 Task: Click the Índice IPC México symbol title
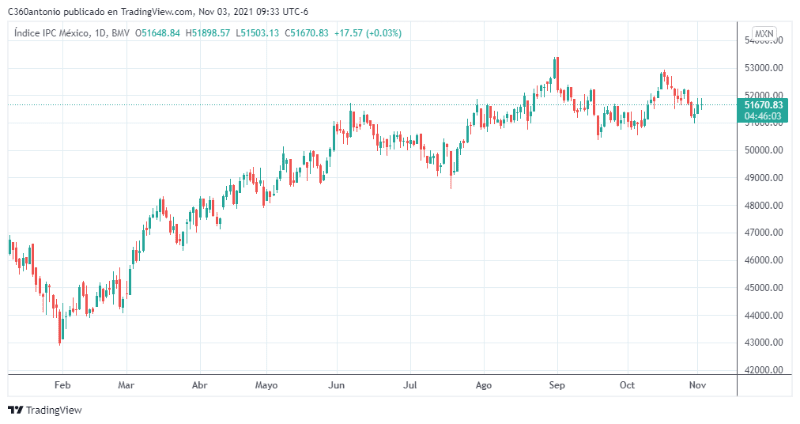click(x=49, y=33)
